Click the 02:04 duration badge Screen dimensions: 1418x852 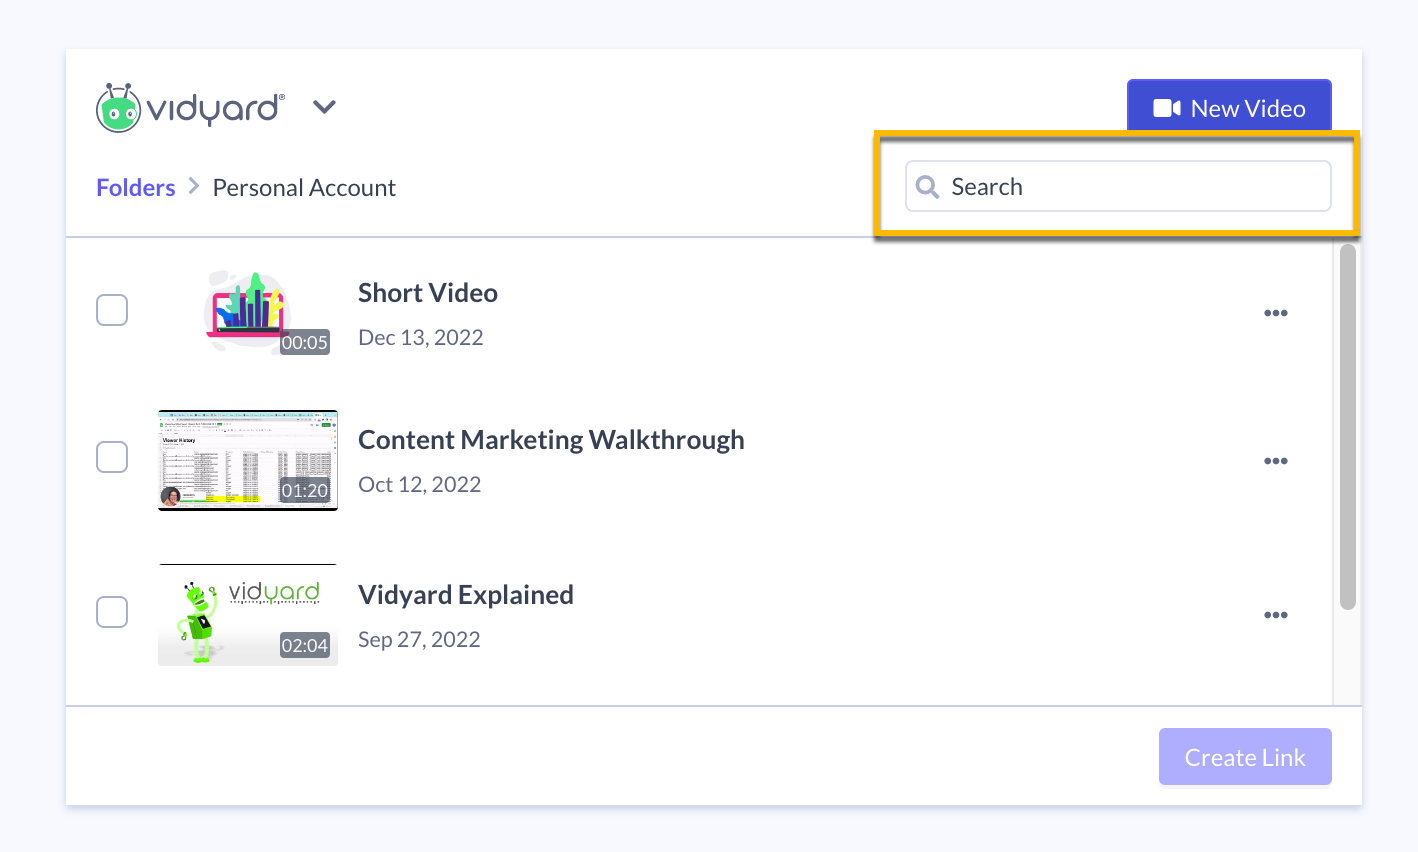coord(305,645)
